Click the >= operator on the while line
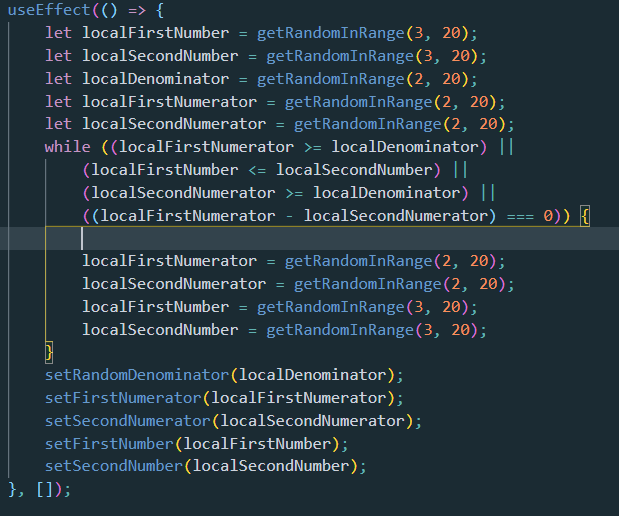This screenshot has height=516, width=619. pos(313,147)
